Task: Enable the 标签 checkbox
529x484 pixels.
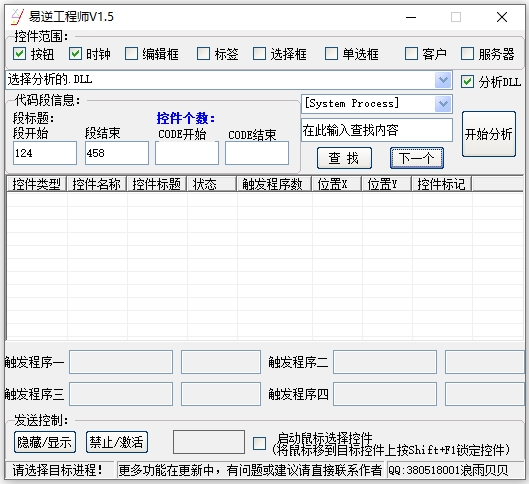Action: (203, 54)
